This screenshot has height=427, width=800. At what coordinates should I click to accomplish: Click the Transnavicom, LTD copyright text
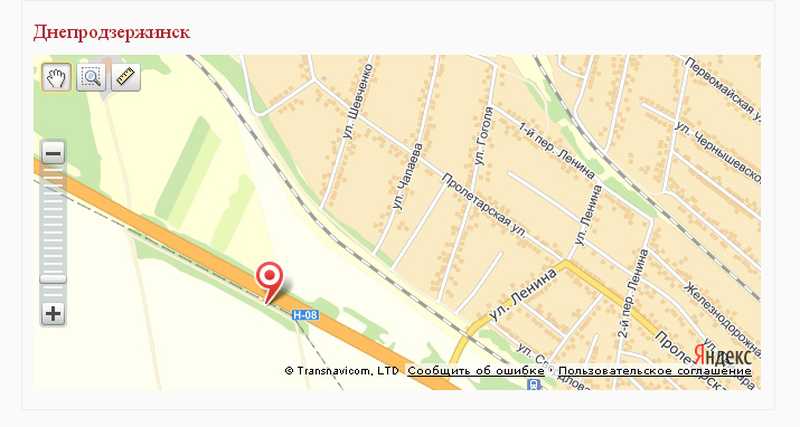pos(342,371)
